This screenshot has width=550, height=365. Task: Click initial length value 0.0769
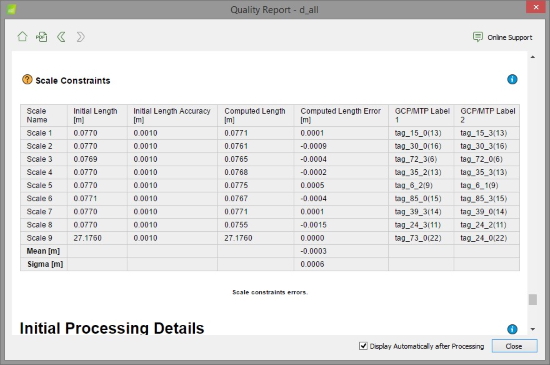point(85,159)
